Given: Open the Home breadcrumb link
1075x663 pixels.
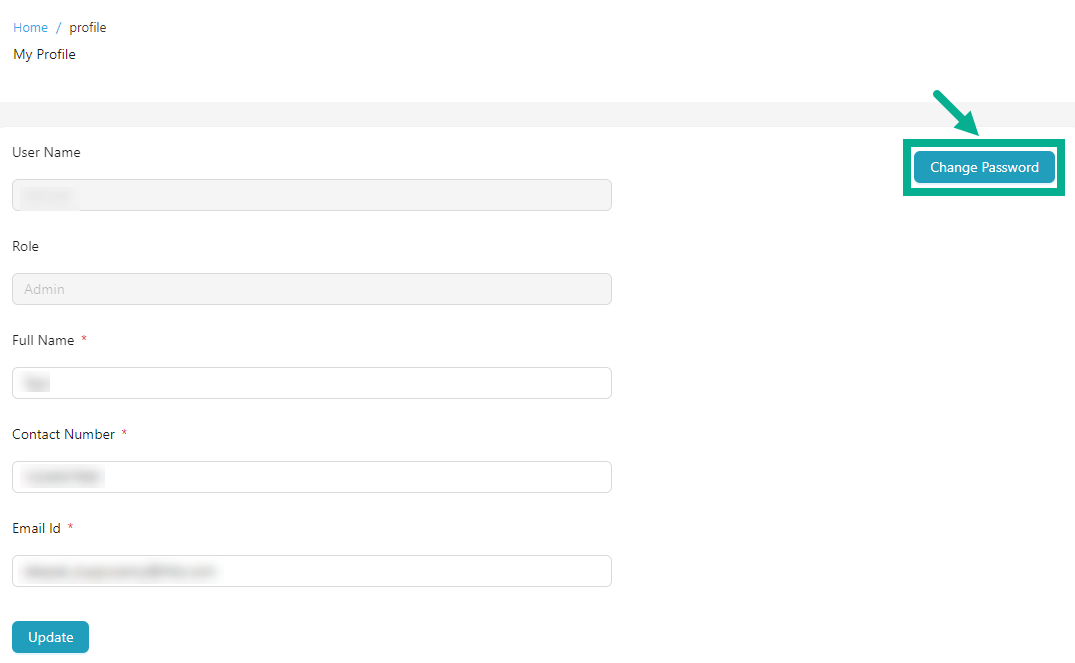Looking at the screenshot, I should [30, 27].
